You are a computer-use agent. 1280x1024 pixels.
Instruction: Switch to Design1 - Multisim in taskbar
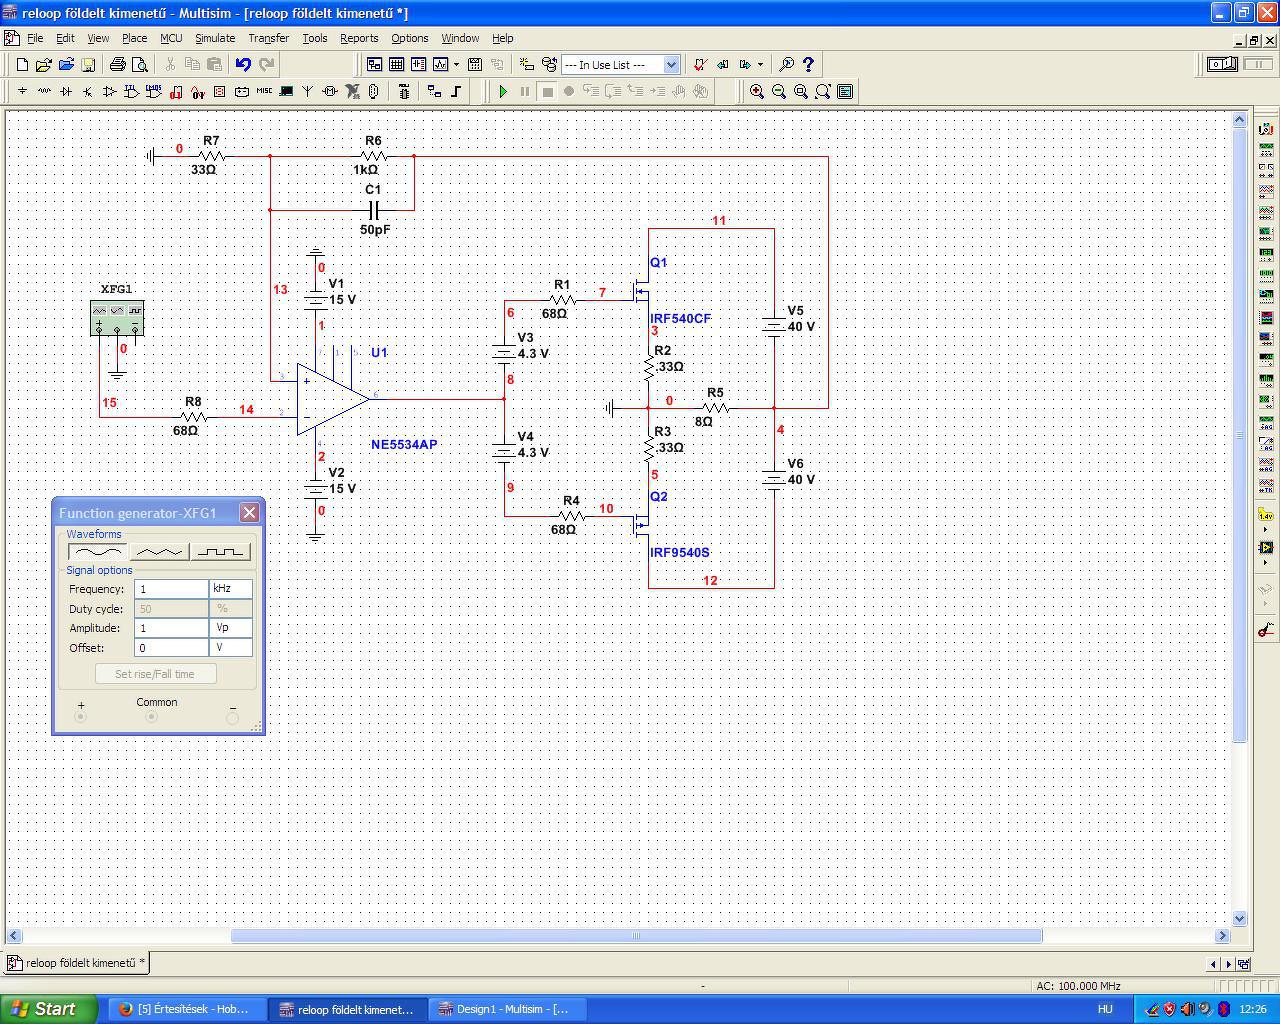pyautogui.click(x=508, y=1009)
